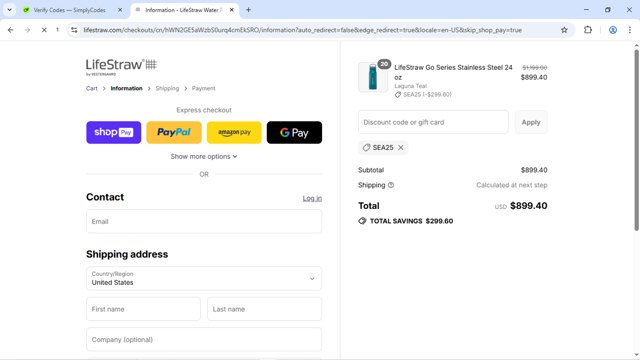Check out with Amazon Pay
The height and width of the screenshot is (360, 640).
(x=234, y=132)
